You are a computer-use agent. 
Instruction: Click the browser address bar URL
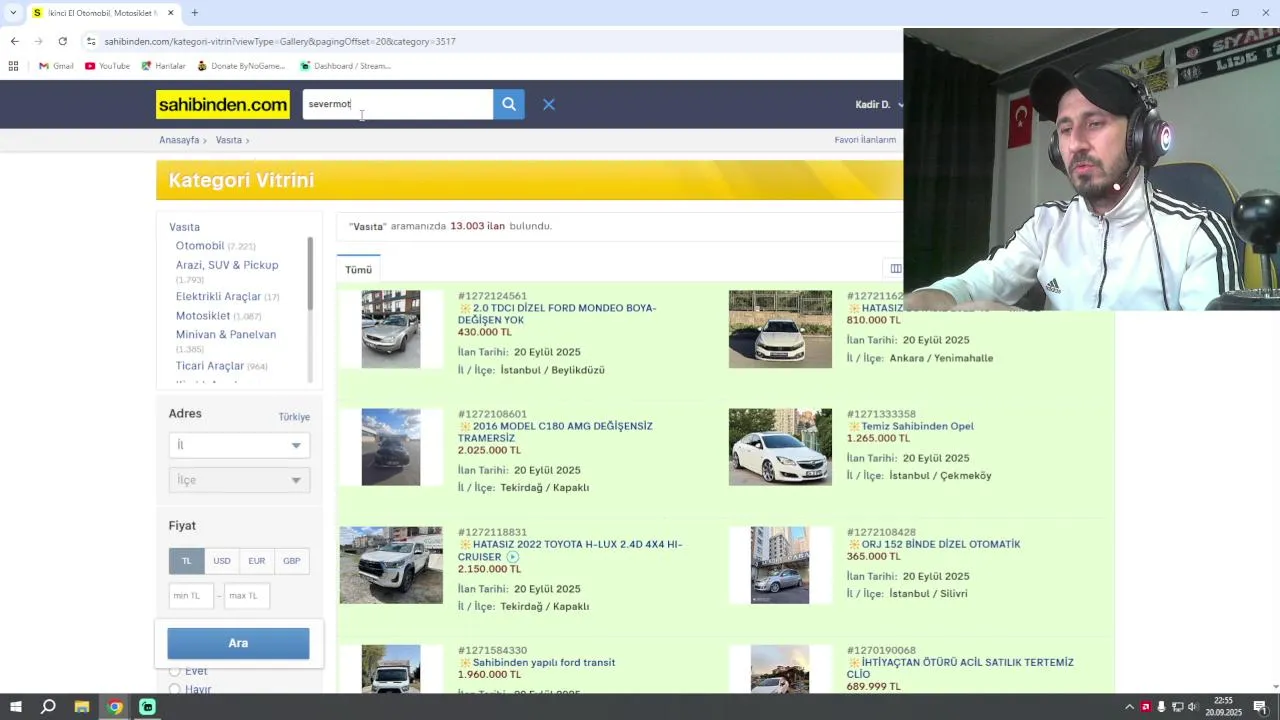[x=280, y=41]
